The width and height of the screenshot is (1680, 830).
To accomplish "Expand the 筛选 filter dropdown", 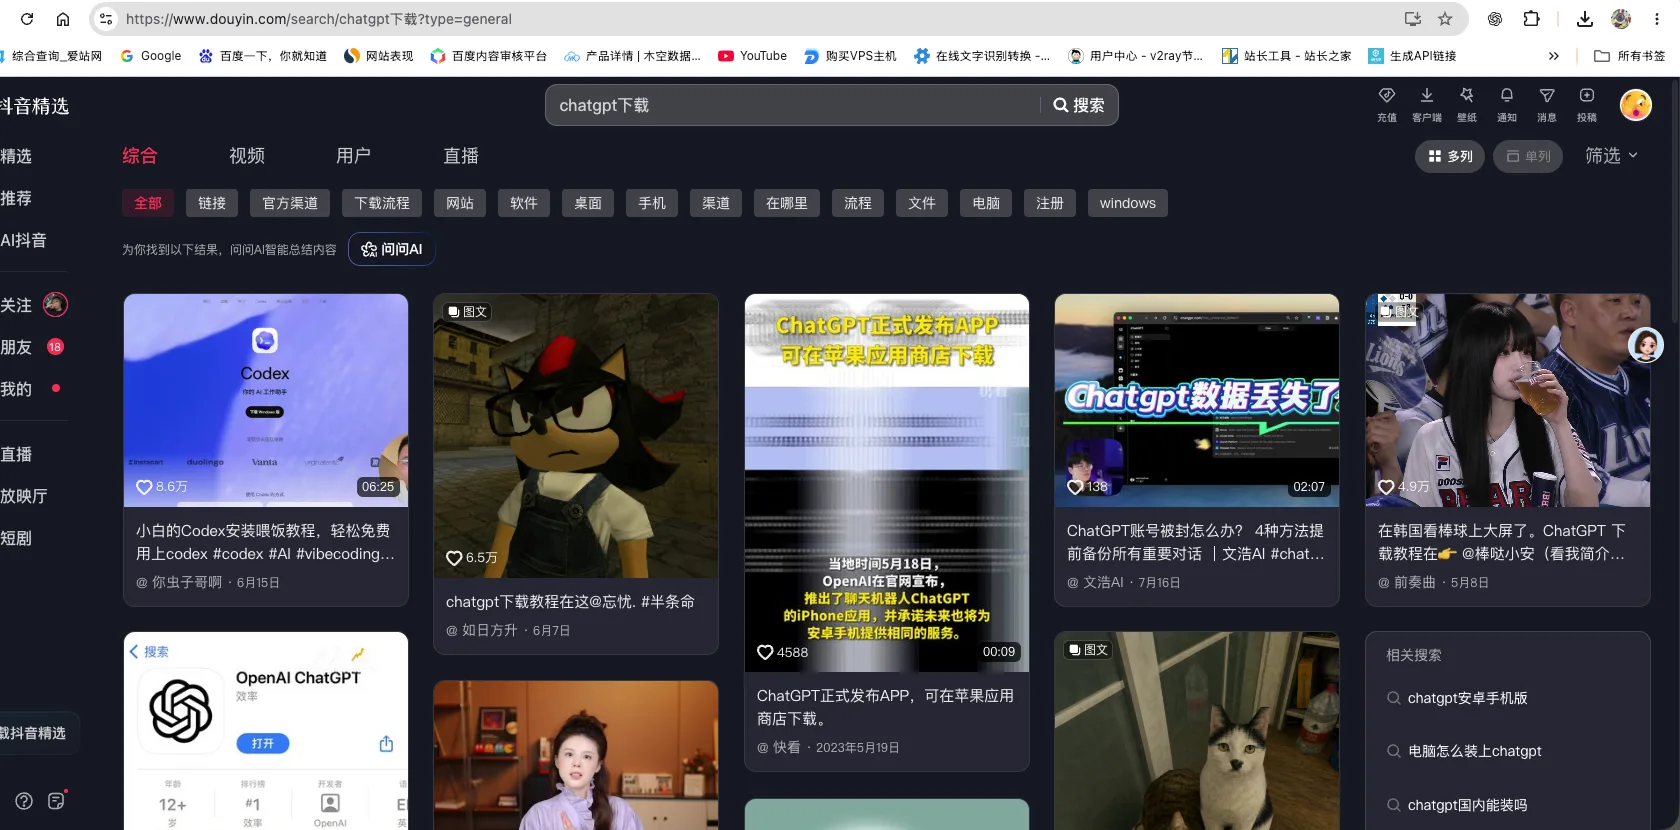I will [1611, 155].
